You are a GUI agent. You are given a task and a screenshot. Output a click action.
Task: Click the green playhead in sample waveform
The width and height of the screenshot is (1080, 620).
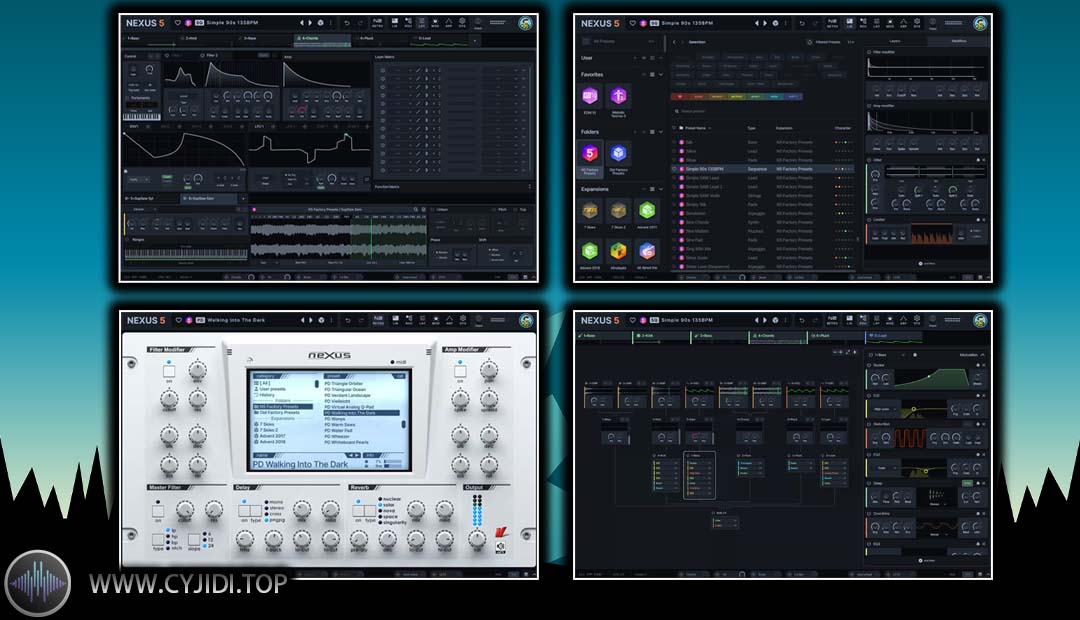pos(371,238)
